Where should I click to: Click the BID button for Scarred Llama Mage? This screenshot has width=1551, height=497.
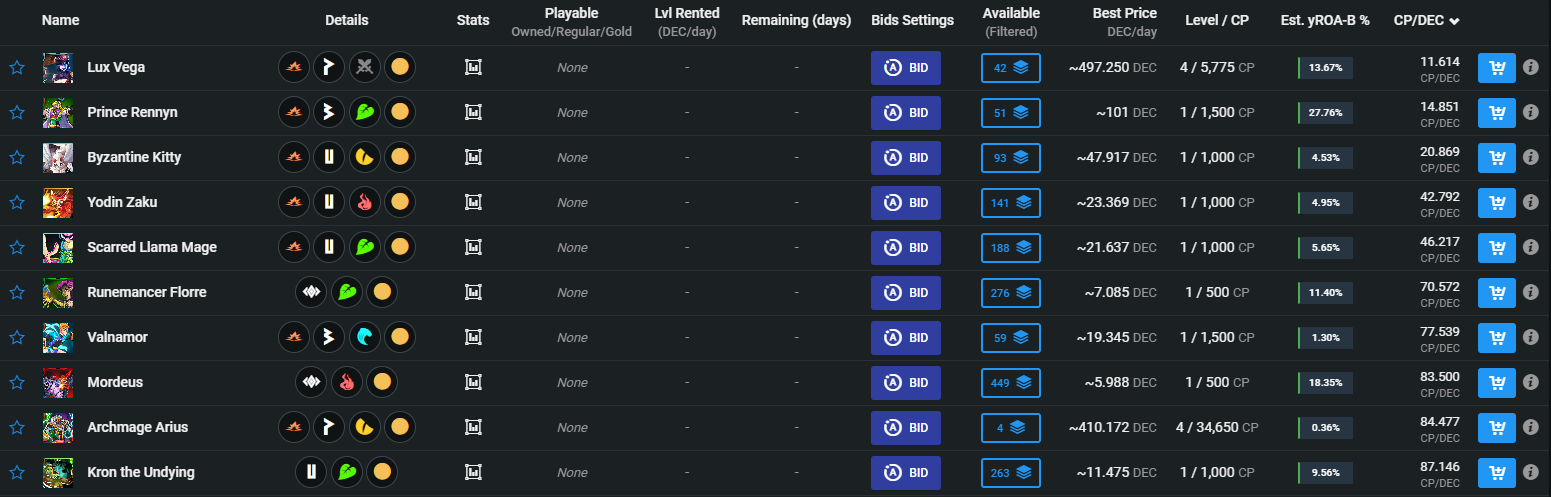906,248
